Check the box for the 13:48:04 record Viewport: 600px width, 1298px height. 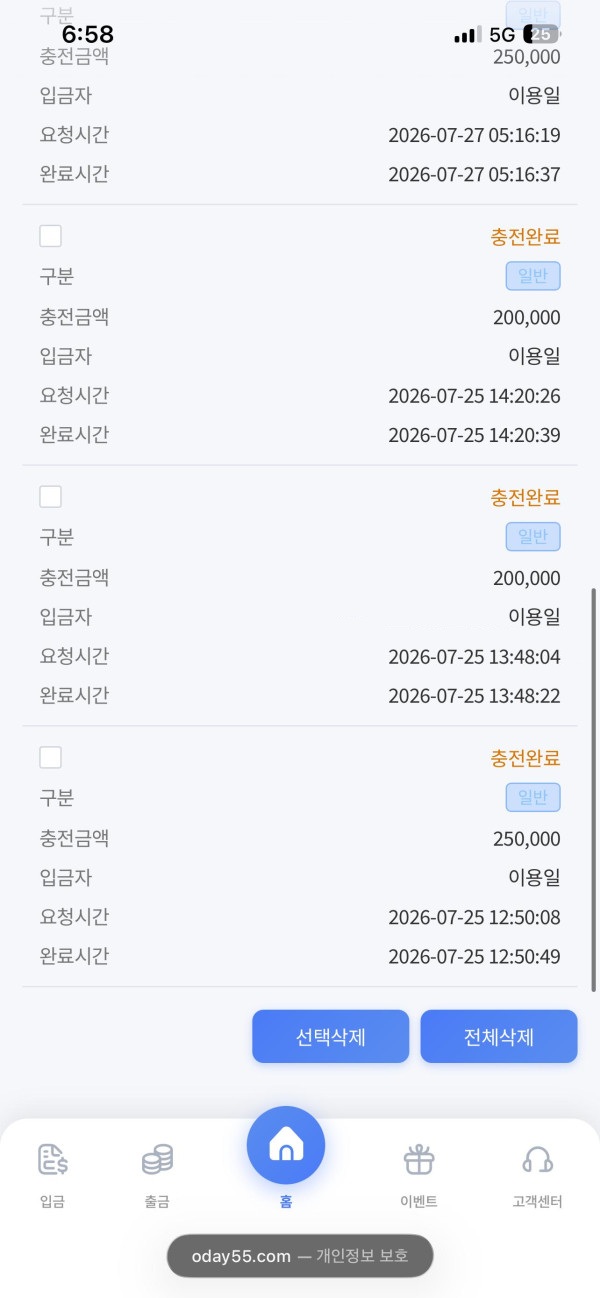click(x=50, y=497)
